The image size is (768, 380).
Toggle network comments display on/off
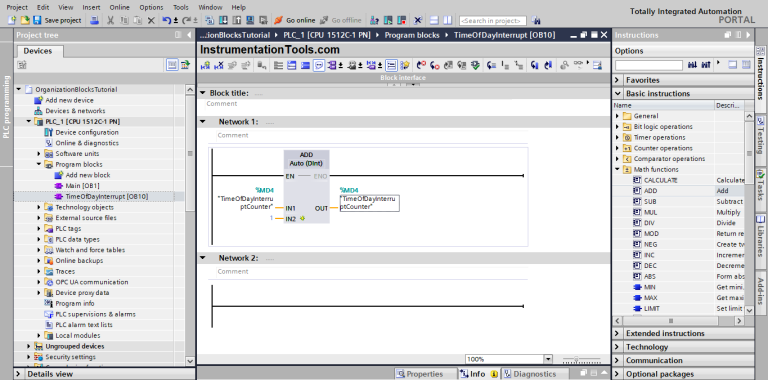click(x=319, y=65)
